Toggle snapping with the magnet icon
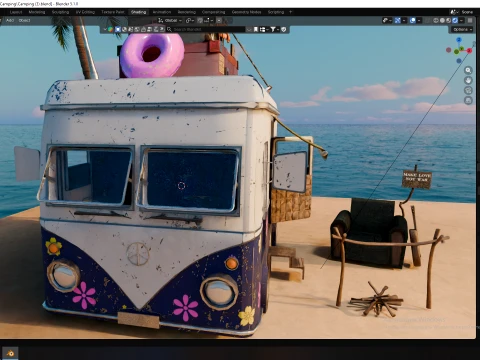Image resolution: width=480 pixels, height=360 pixels. tap(200, 20)
